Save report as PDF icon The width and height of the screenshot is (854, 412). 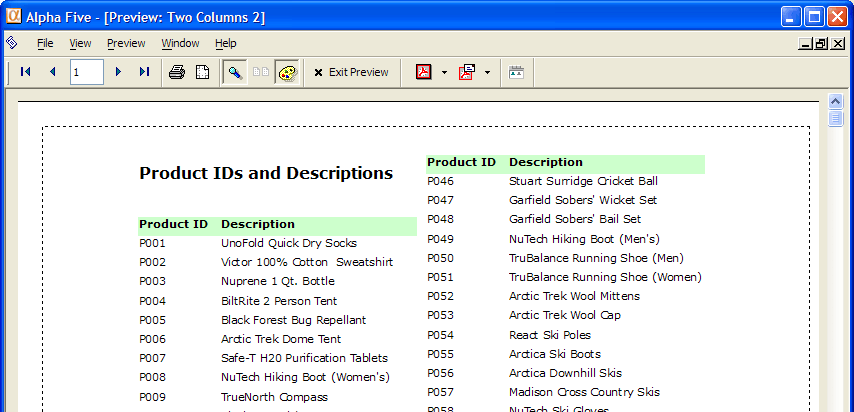(x=424, y=72)
